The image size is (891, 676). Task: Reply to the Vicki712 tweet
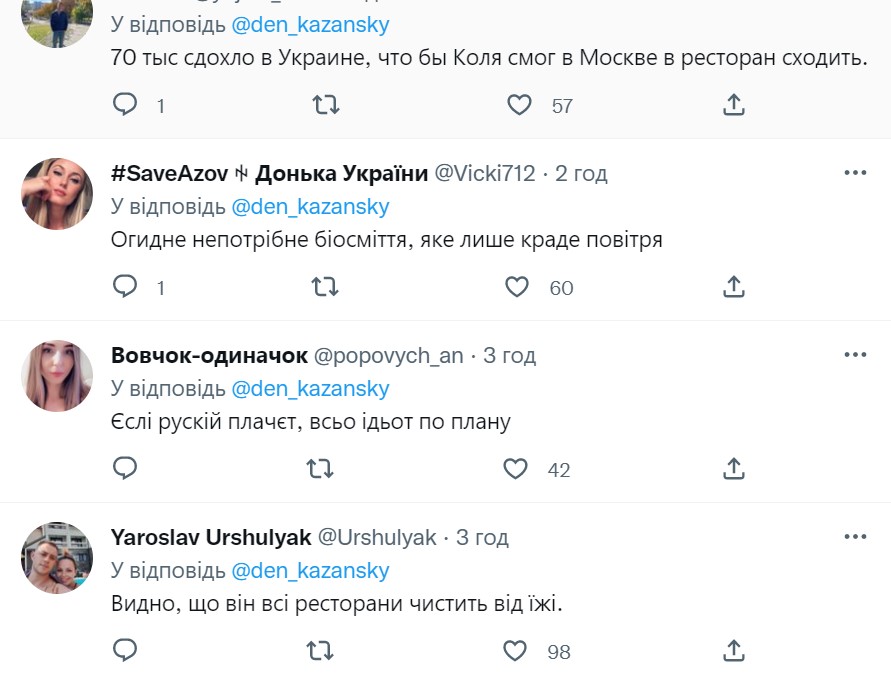(x=125, y=287)
